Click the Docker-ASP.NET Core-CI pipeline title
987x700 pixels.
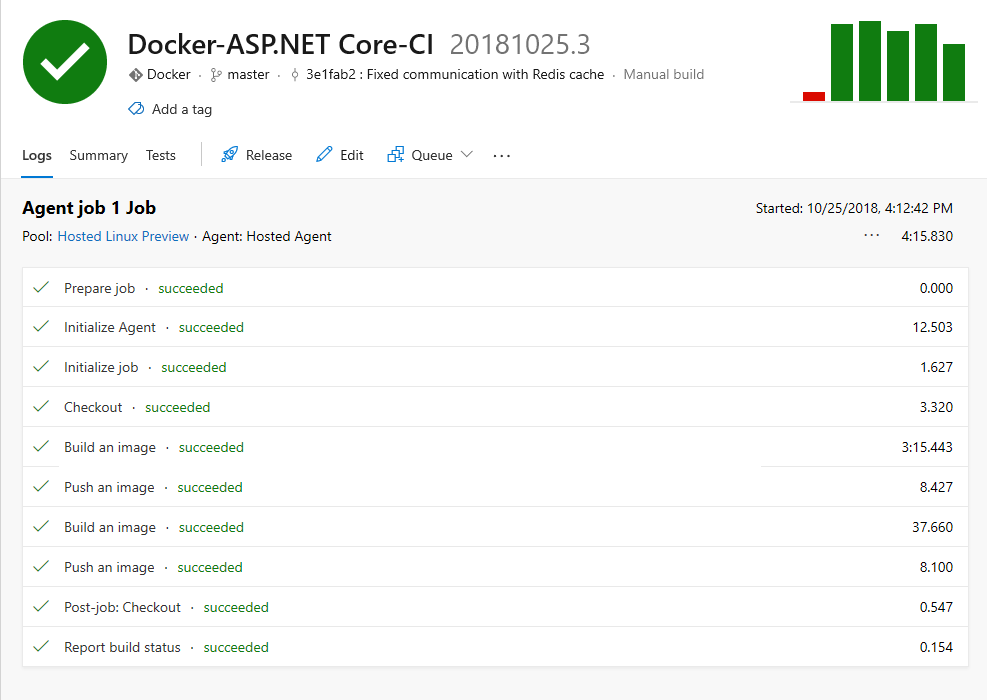[280, 44]
